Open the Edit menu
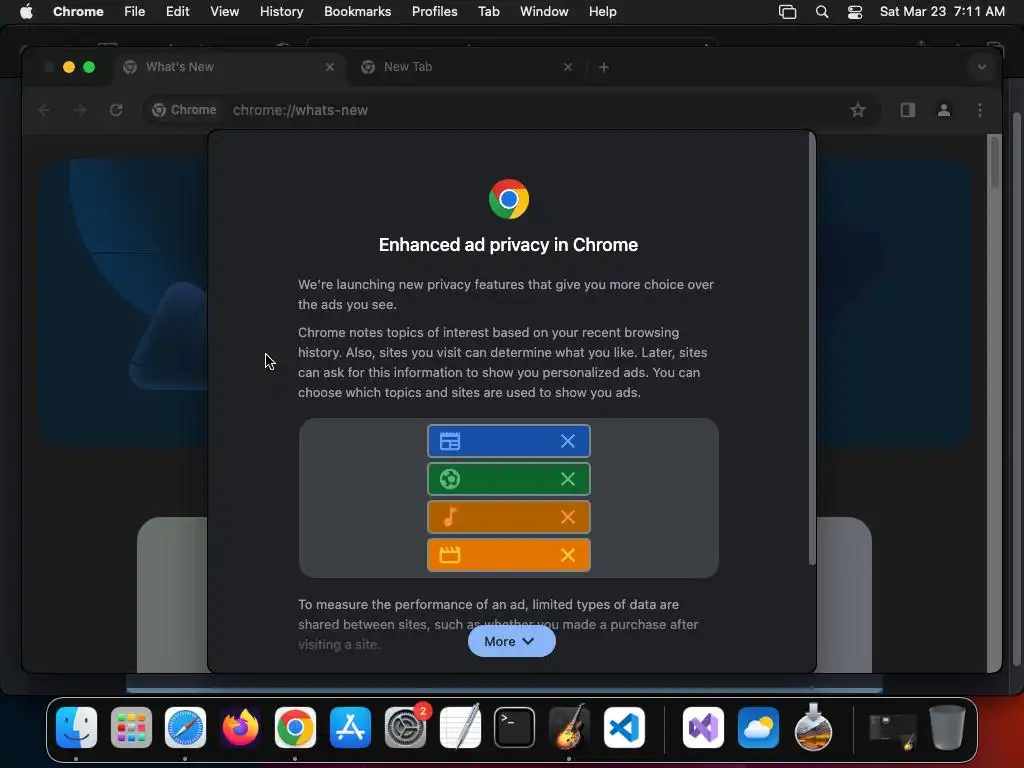 tap(177, 11)
